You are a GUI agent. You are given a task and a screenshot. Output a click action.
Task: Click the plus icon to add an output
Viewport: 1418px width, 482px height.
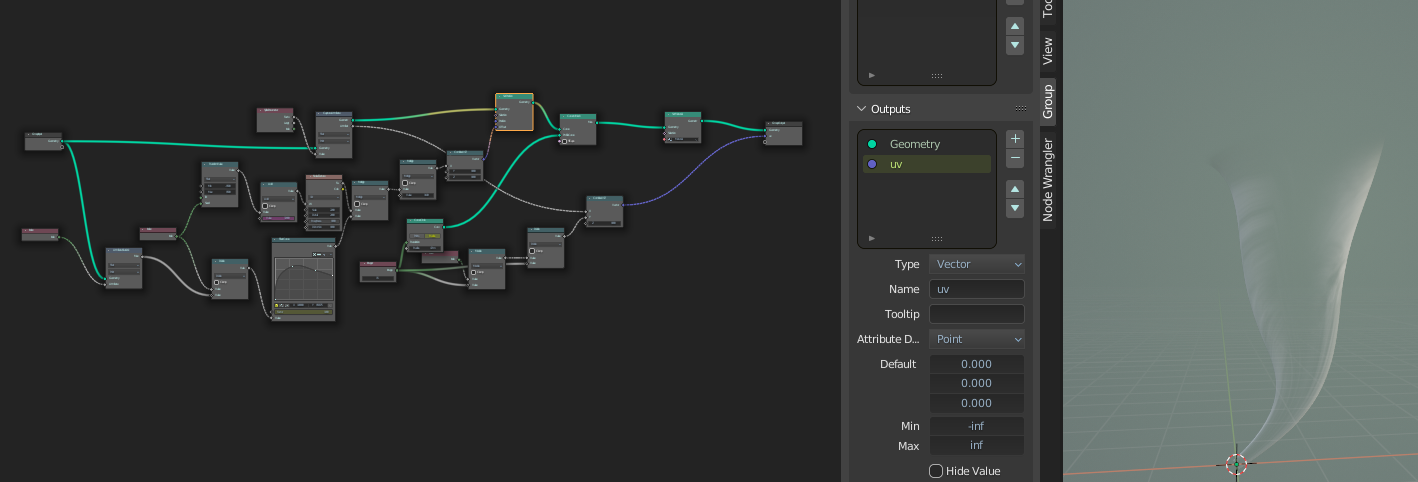click(1015, 139)
